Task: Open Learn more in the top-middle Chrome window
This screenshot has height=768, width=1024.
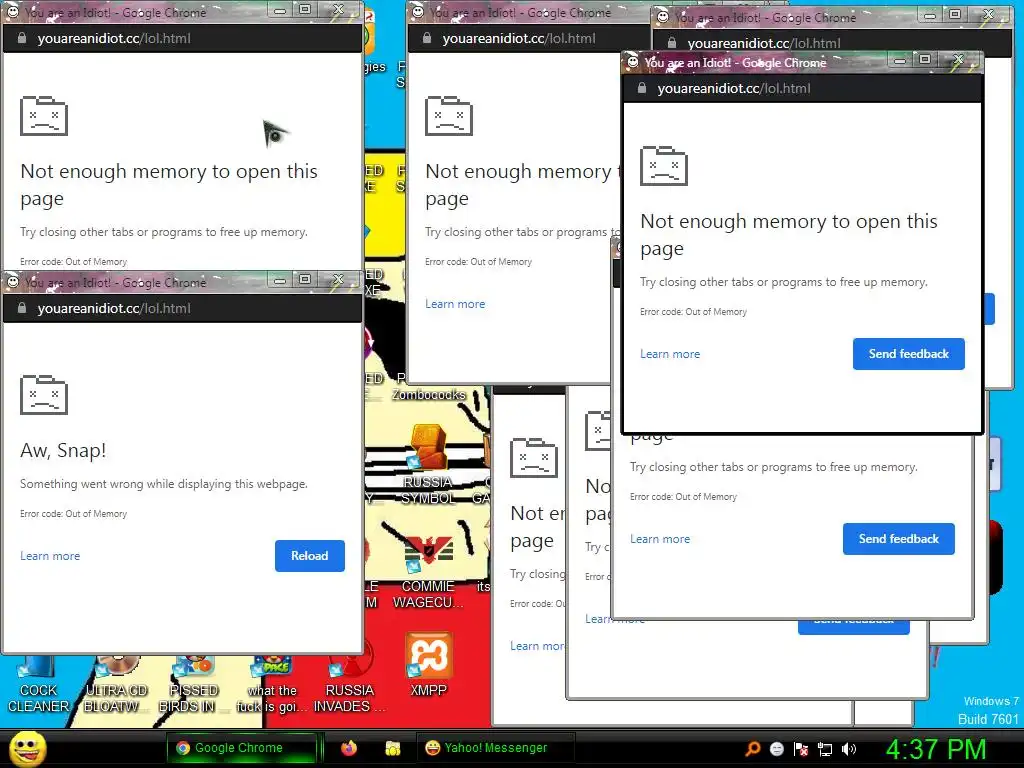Action: 455,304
